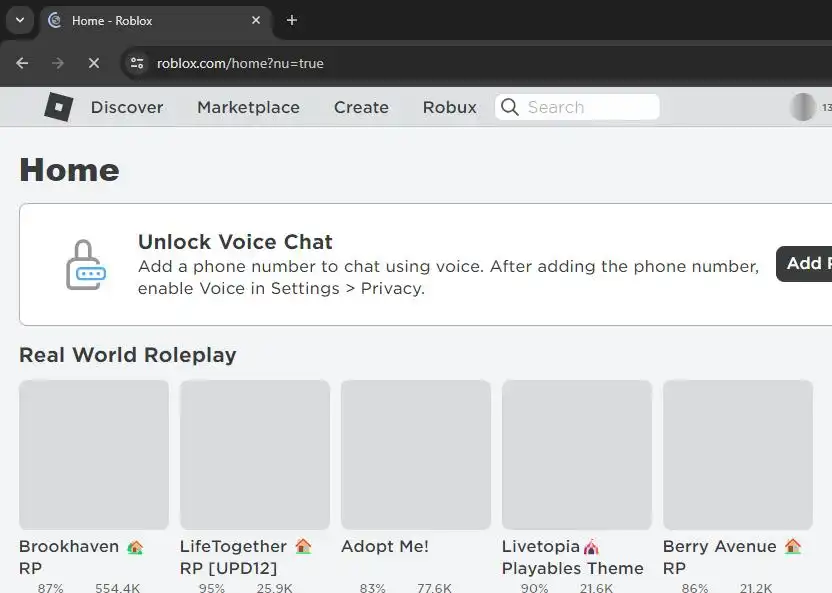This screenshot has height=593, width=832.
Task: Click LifeTogether 95% rating
Action: [212, 588]
